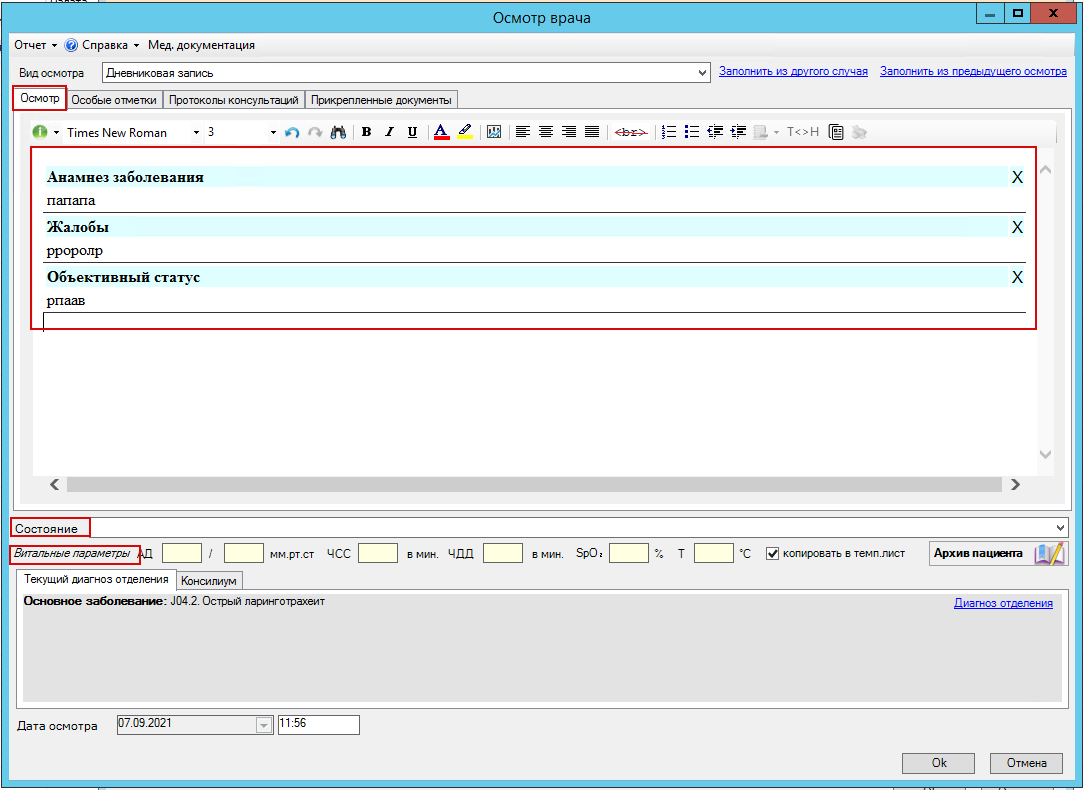Click the examination time field 11:56

coord(319,724)
